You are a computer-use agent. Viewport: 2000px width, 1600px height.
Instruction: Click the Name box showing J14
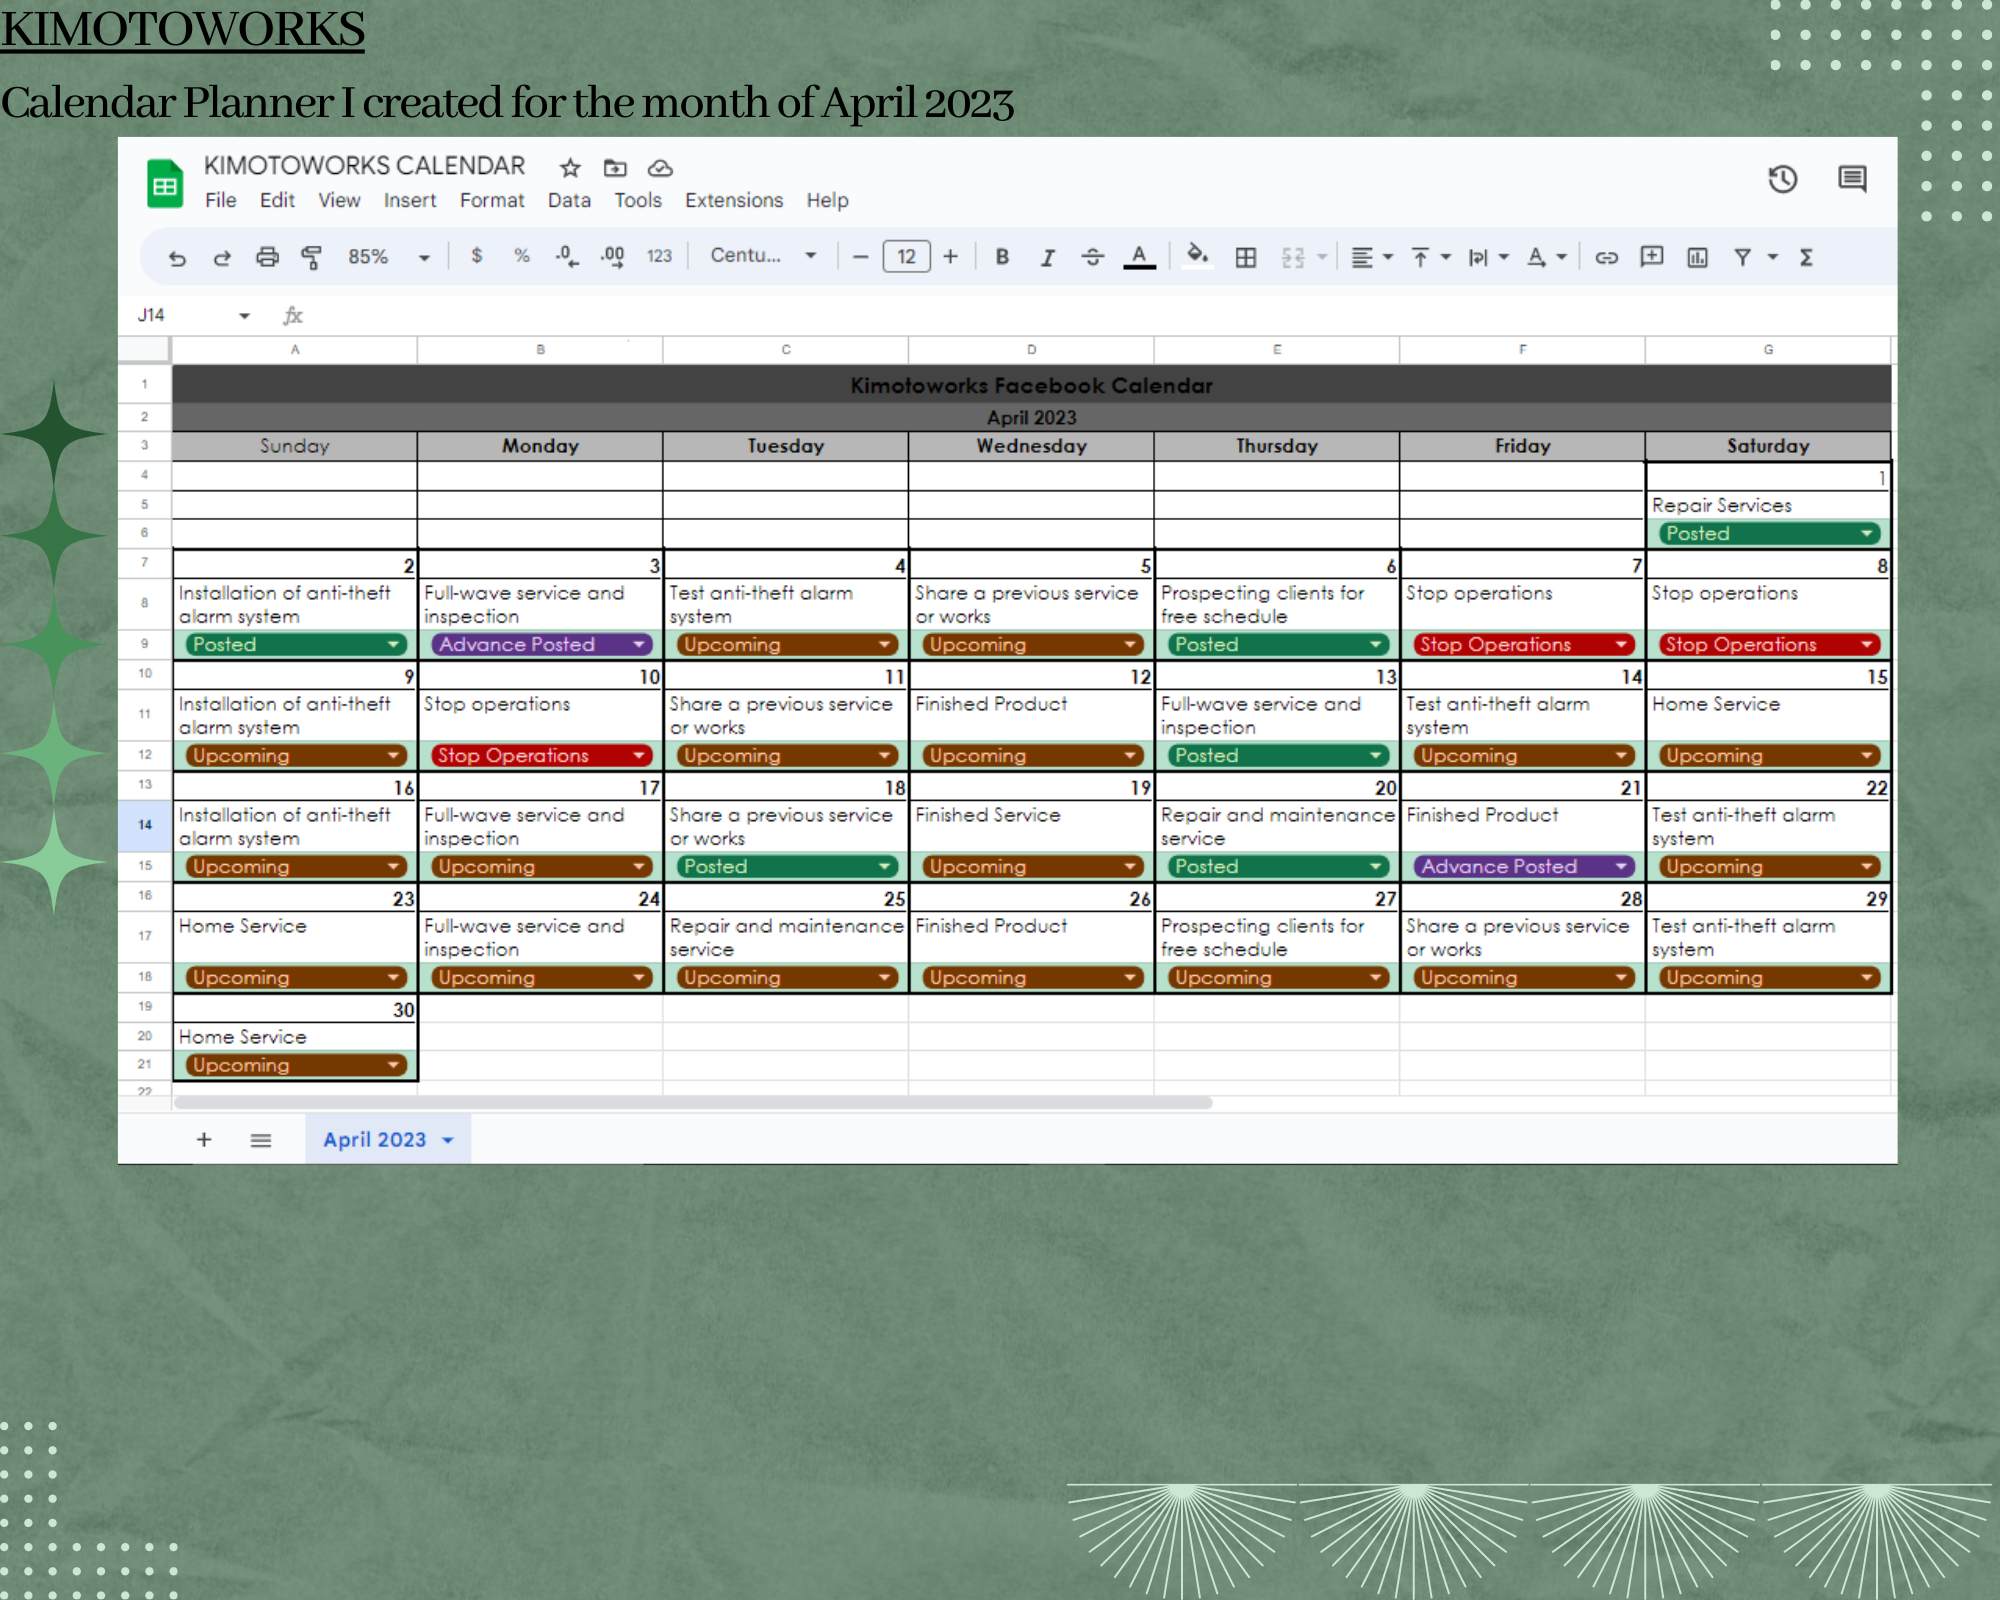point(193,315)
